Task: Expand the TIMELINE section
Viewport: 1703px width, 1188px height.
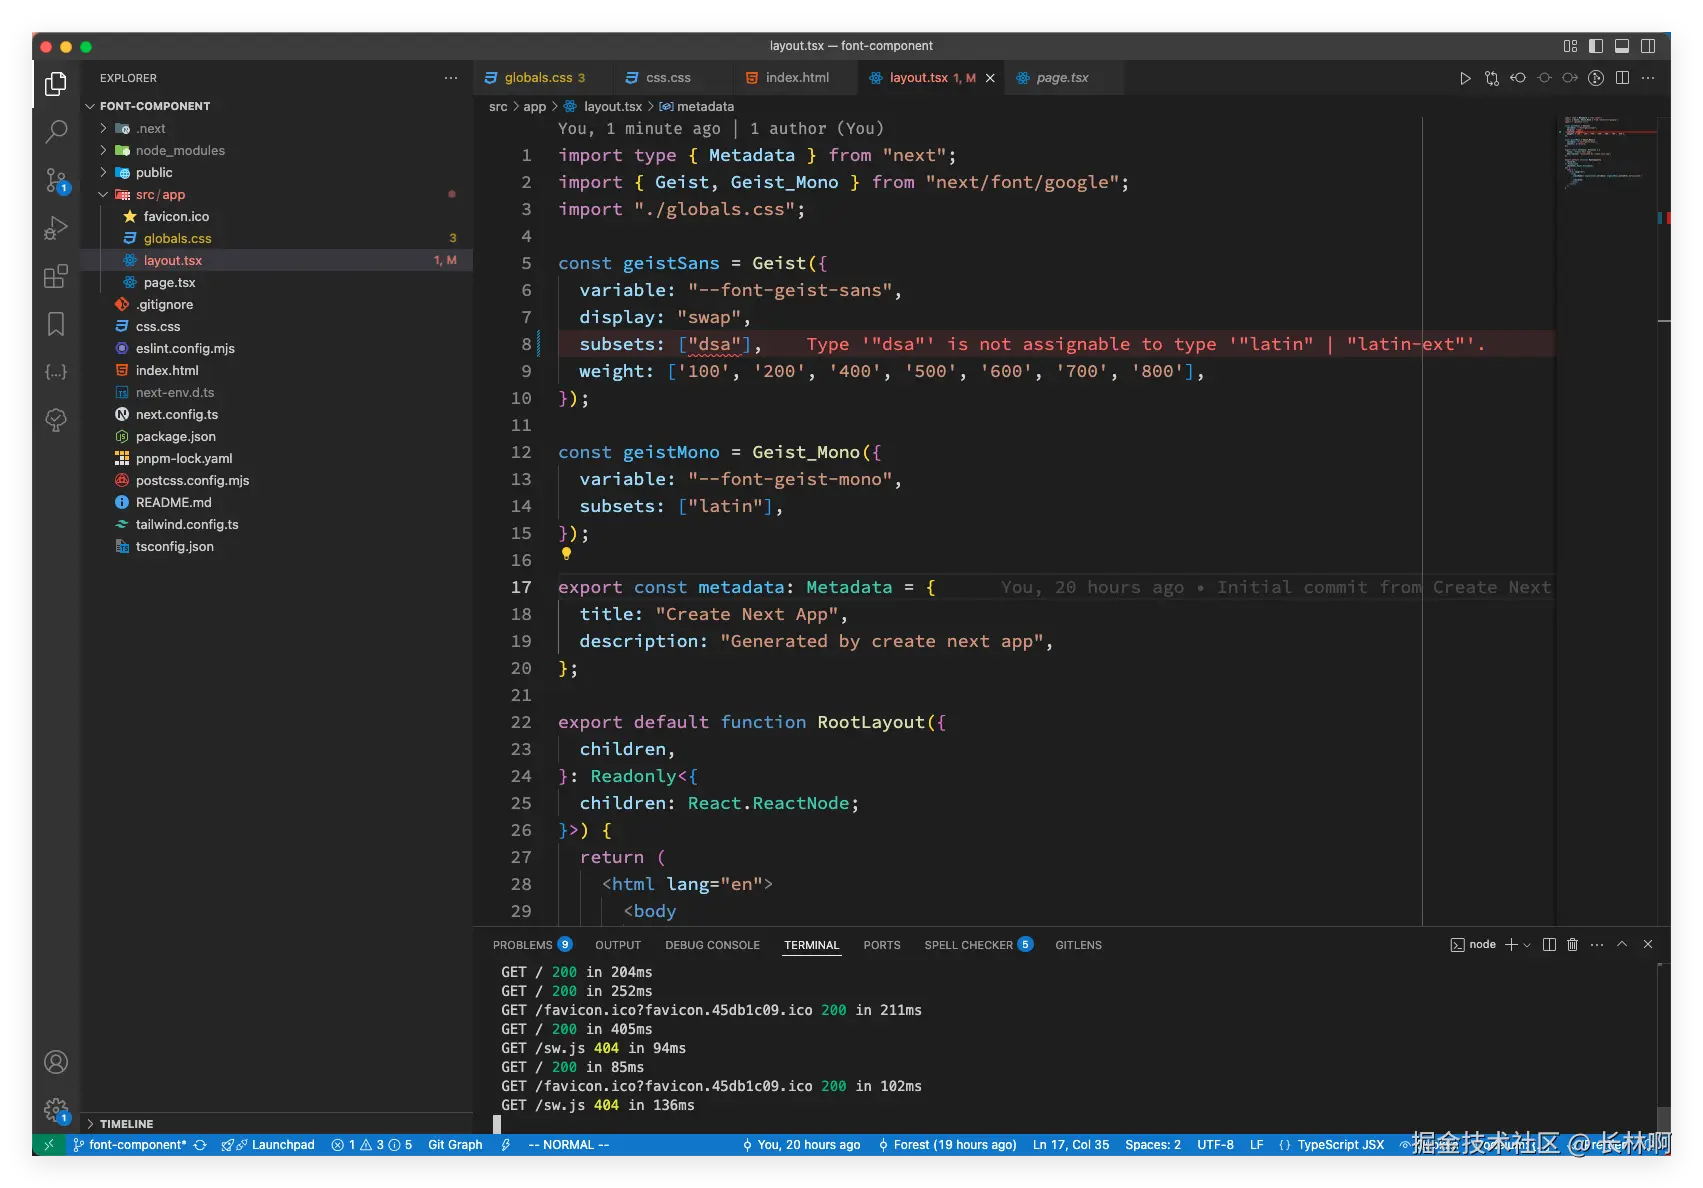Action: point(126,1124)
